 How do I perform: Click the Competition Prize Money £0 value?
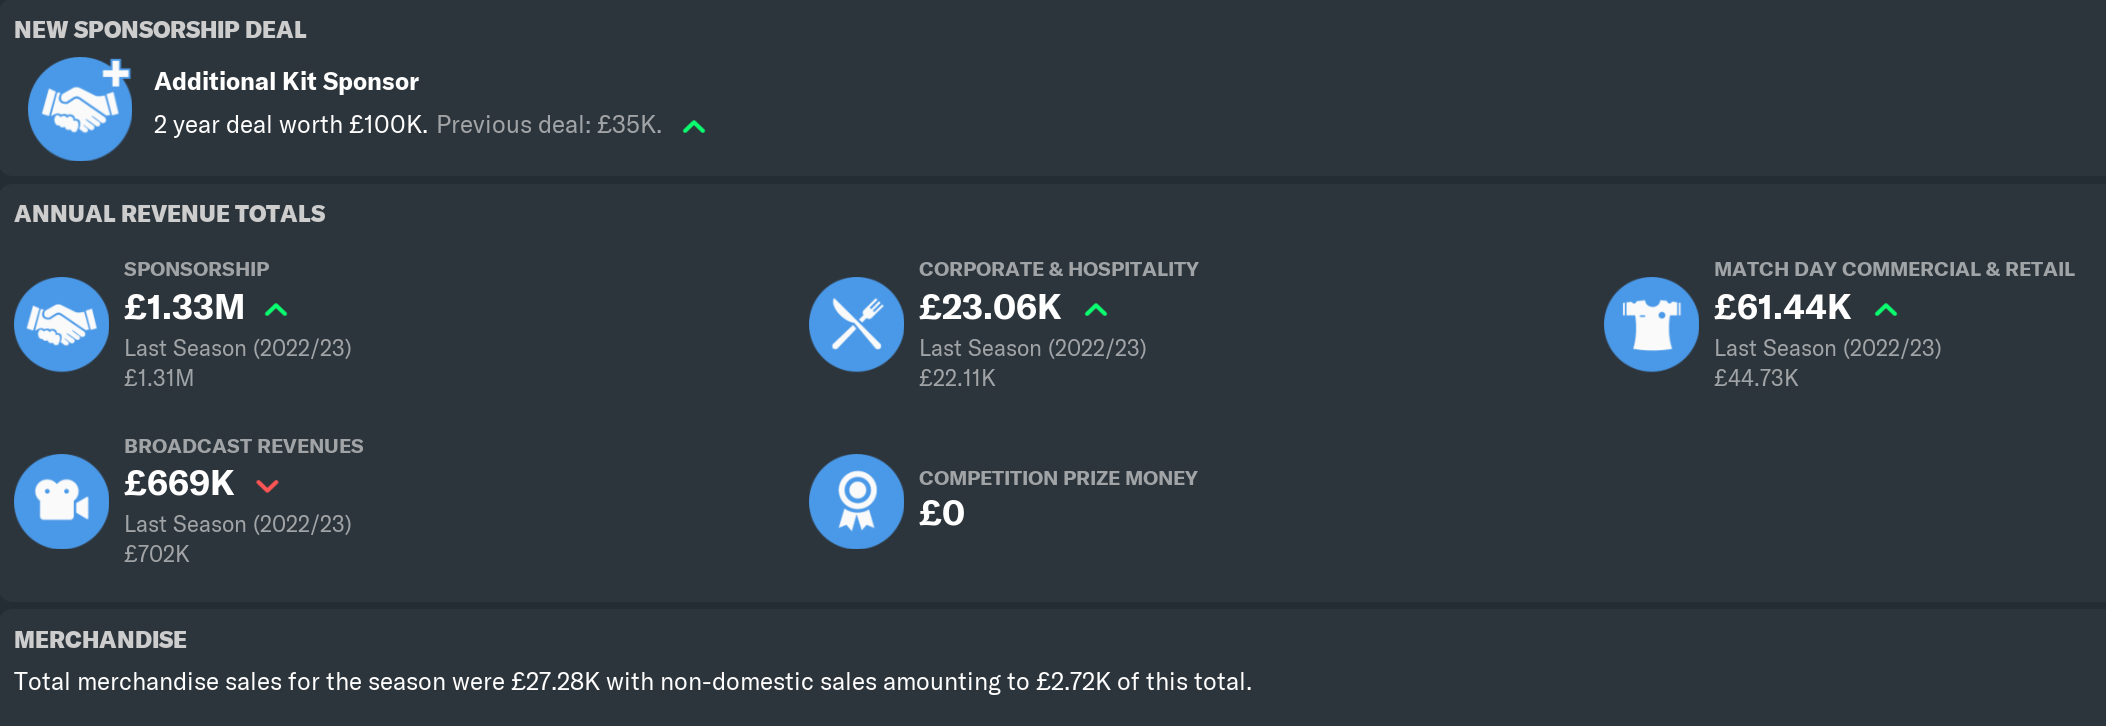click(x=942, y=514)
